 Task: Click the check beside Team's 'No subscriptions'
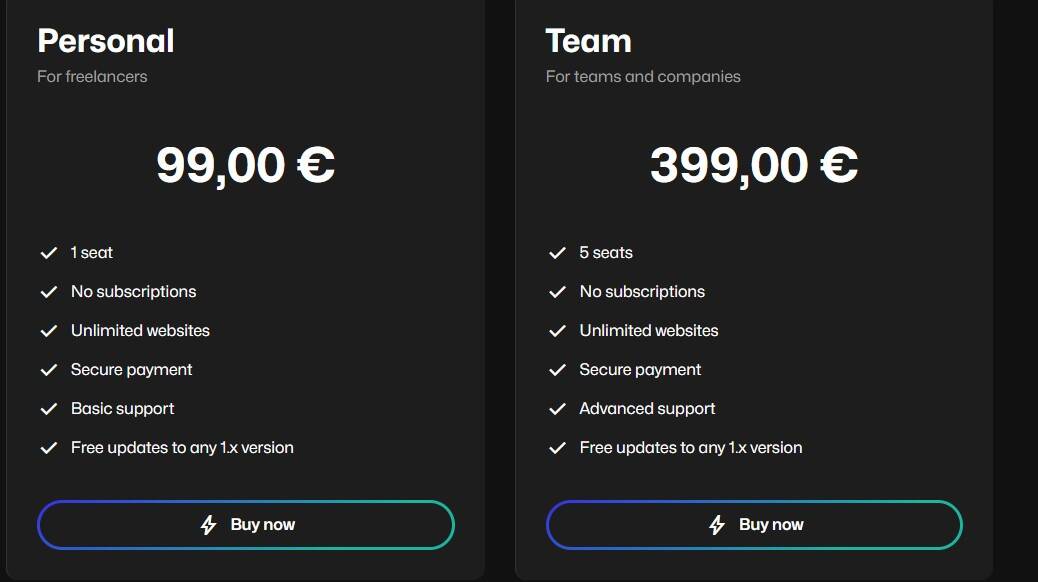coord(557,291)
